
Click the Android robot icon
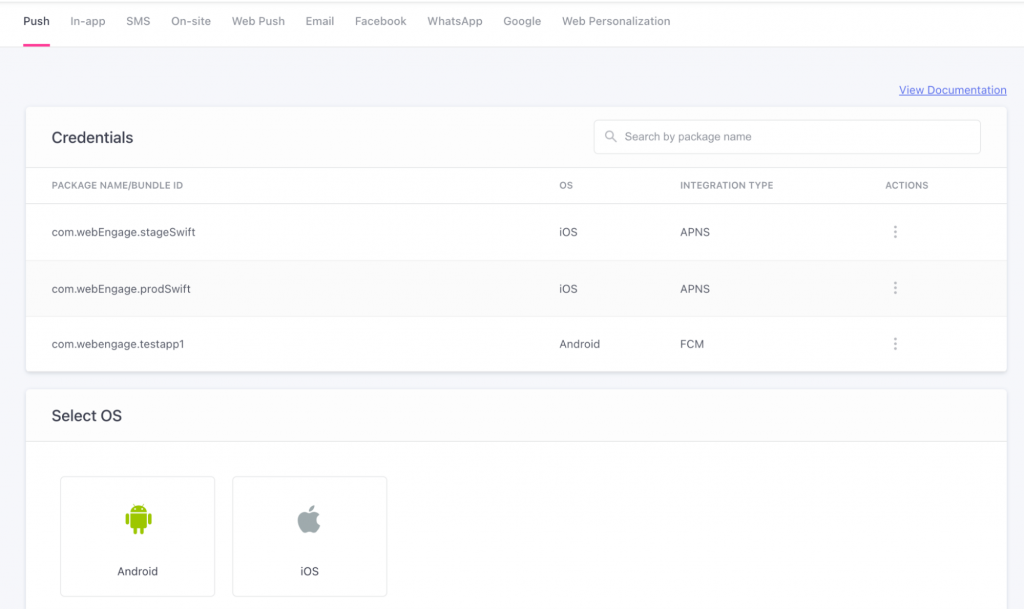click(138, 519)
